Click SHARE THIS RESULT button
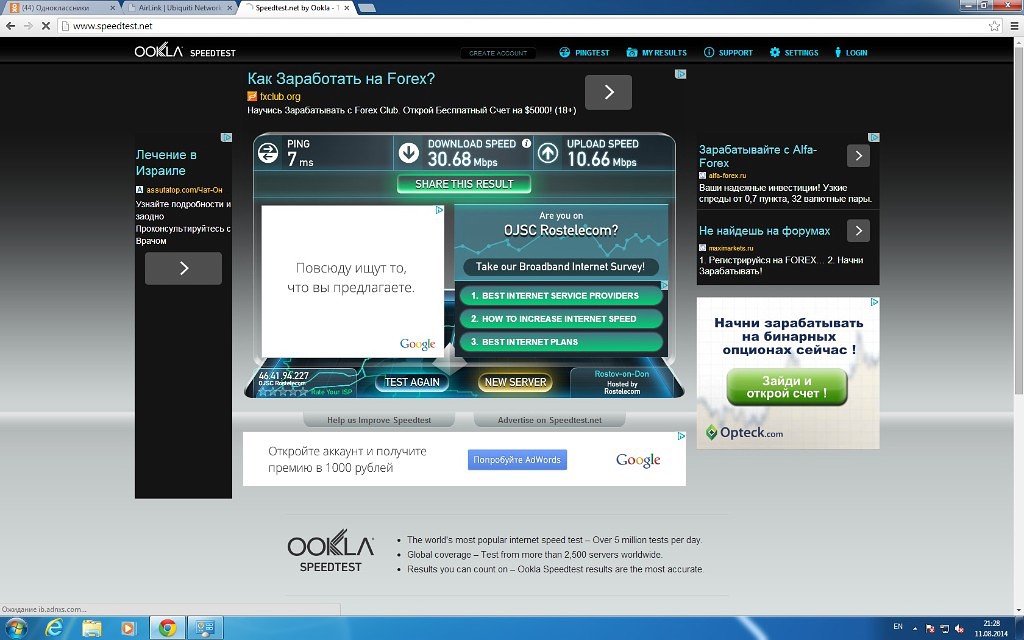This screenshot has height=640, width=1024. tap(464, 184)
